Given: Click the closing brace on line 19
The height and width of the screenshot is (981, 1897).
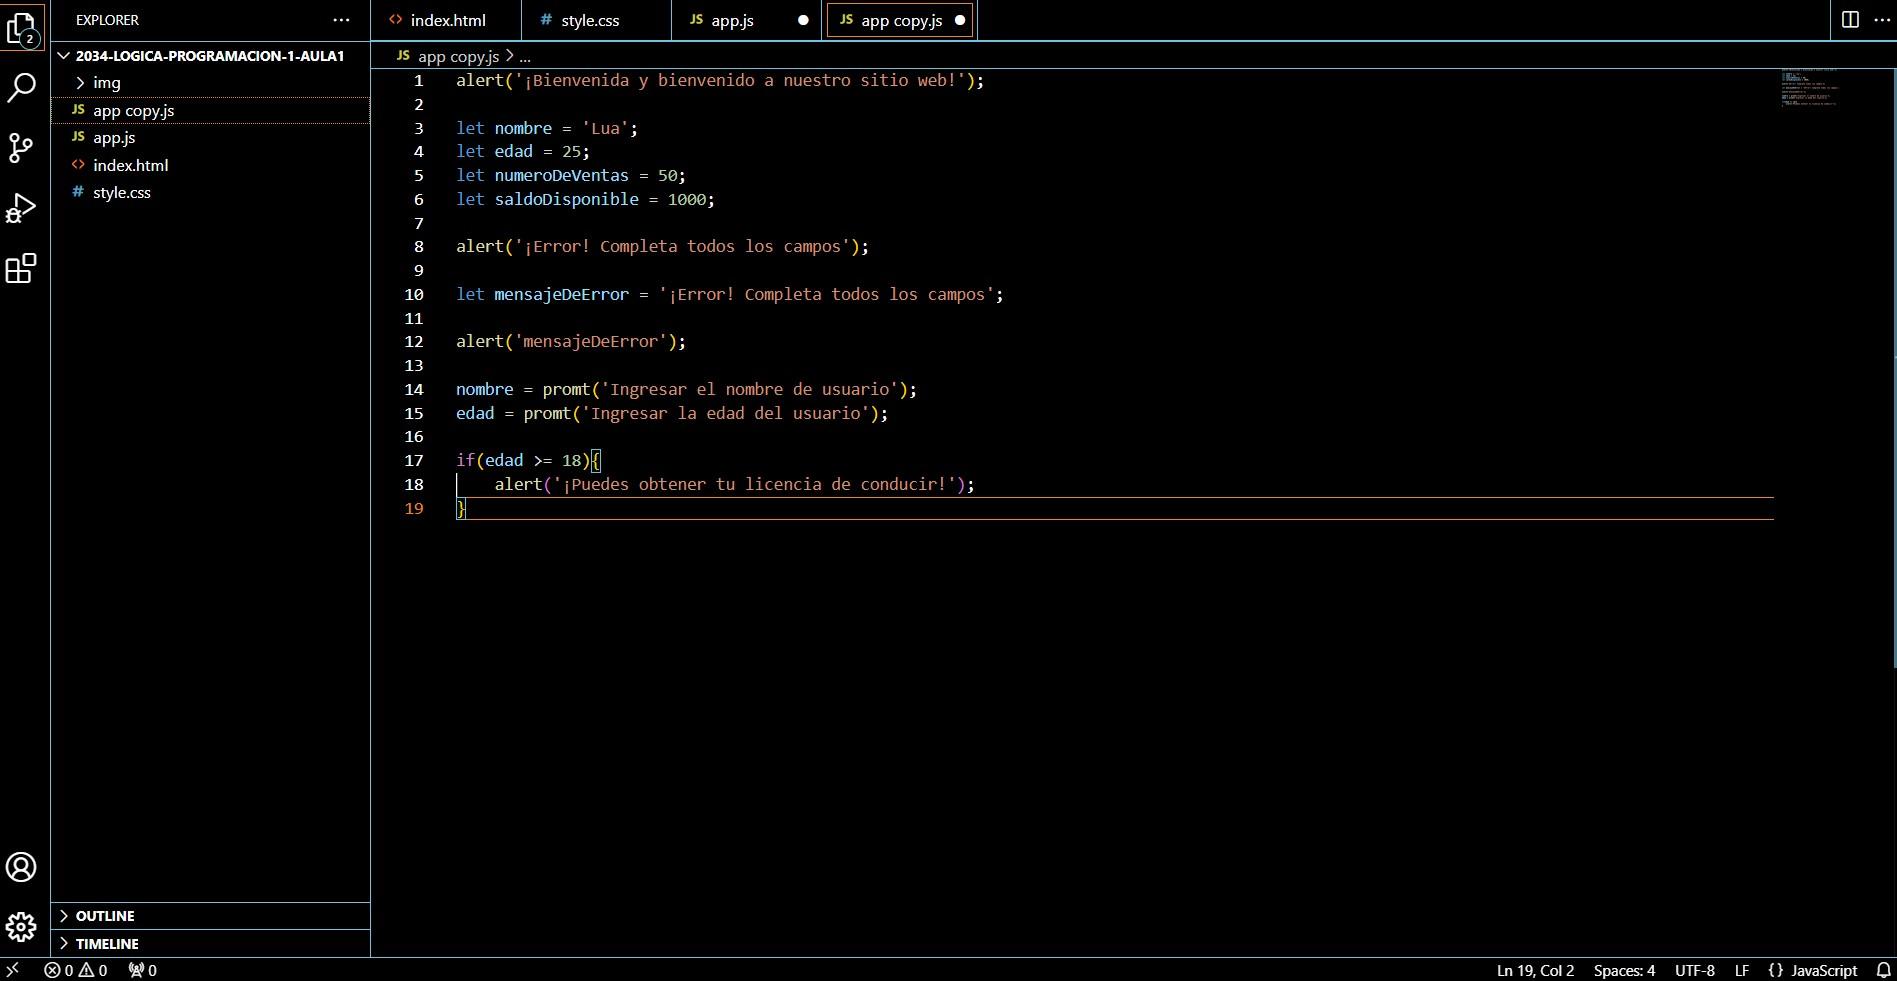Looking at the screenshot, I should 461,508.
